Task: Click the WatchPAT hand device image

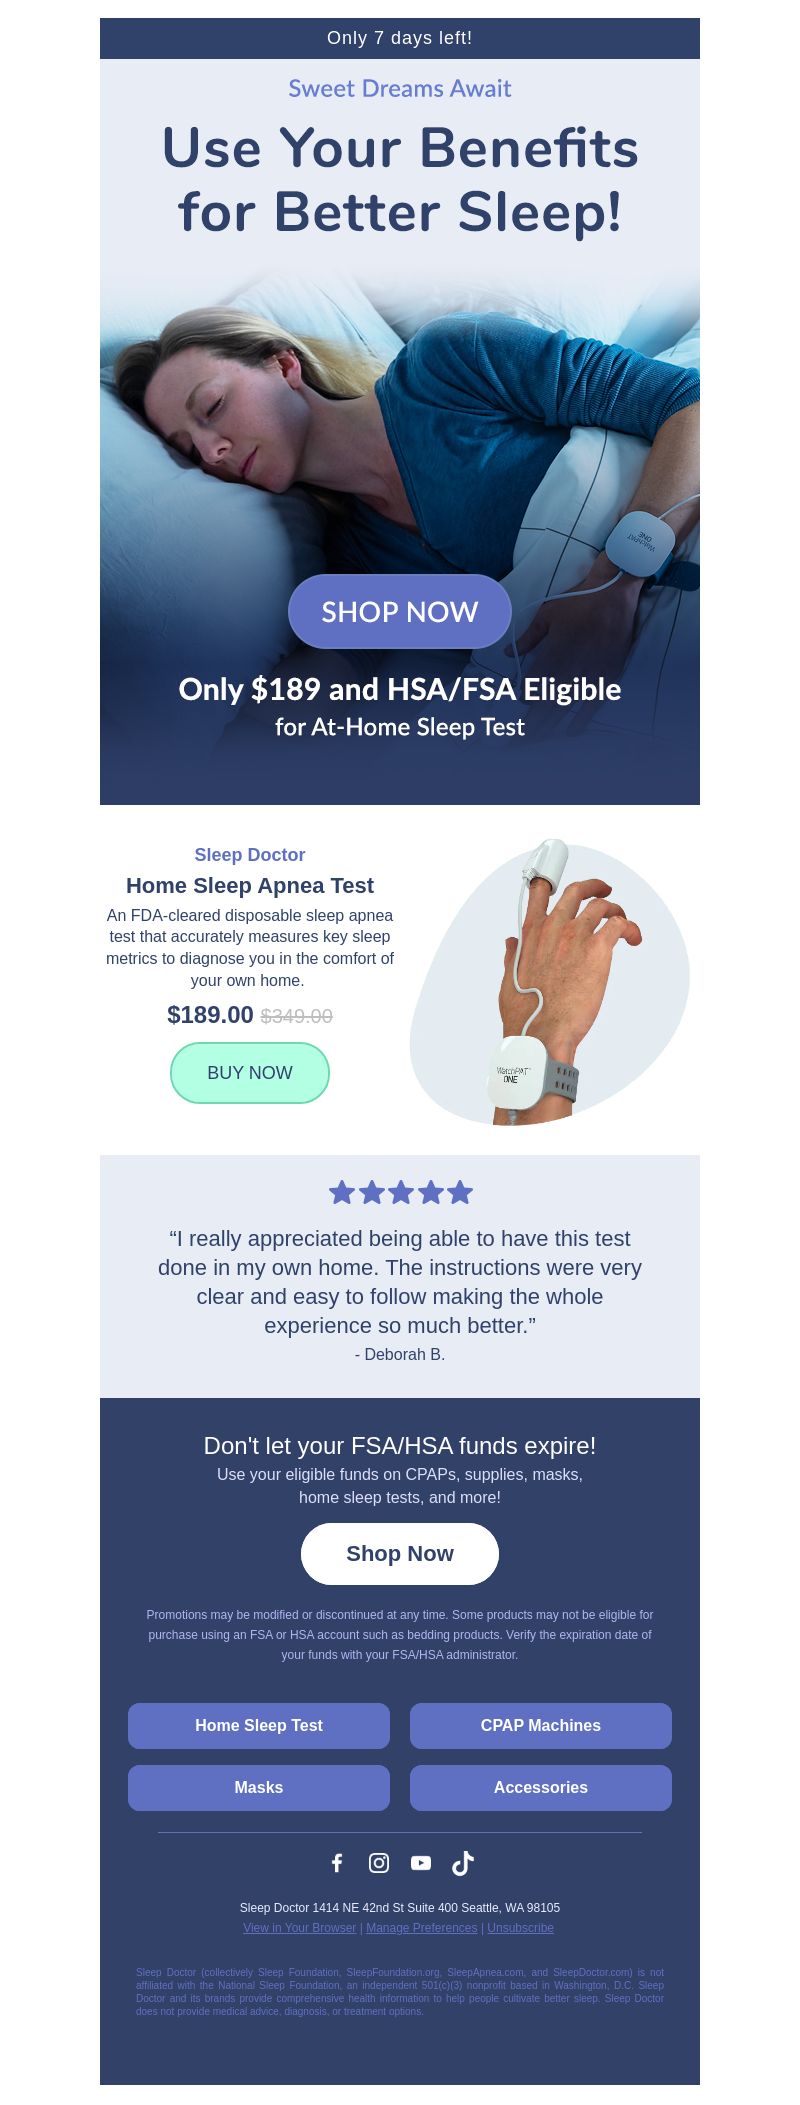Action: coord(550,983)
